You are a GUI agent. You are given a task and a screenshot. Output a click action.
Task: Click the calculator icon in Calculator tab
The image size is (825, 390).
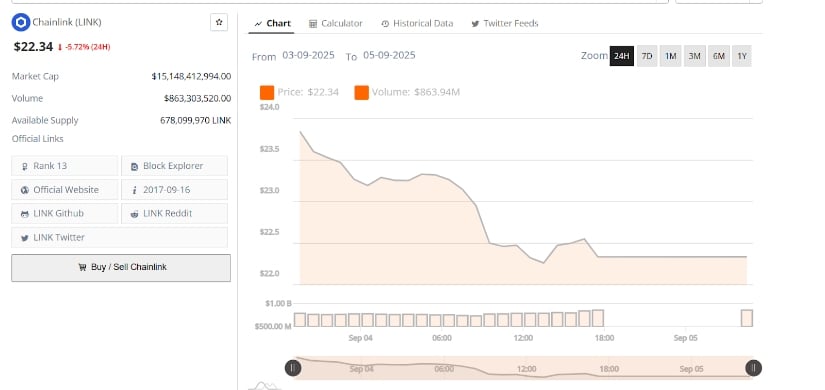point(313,24)
